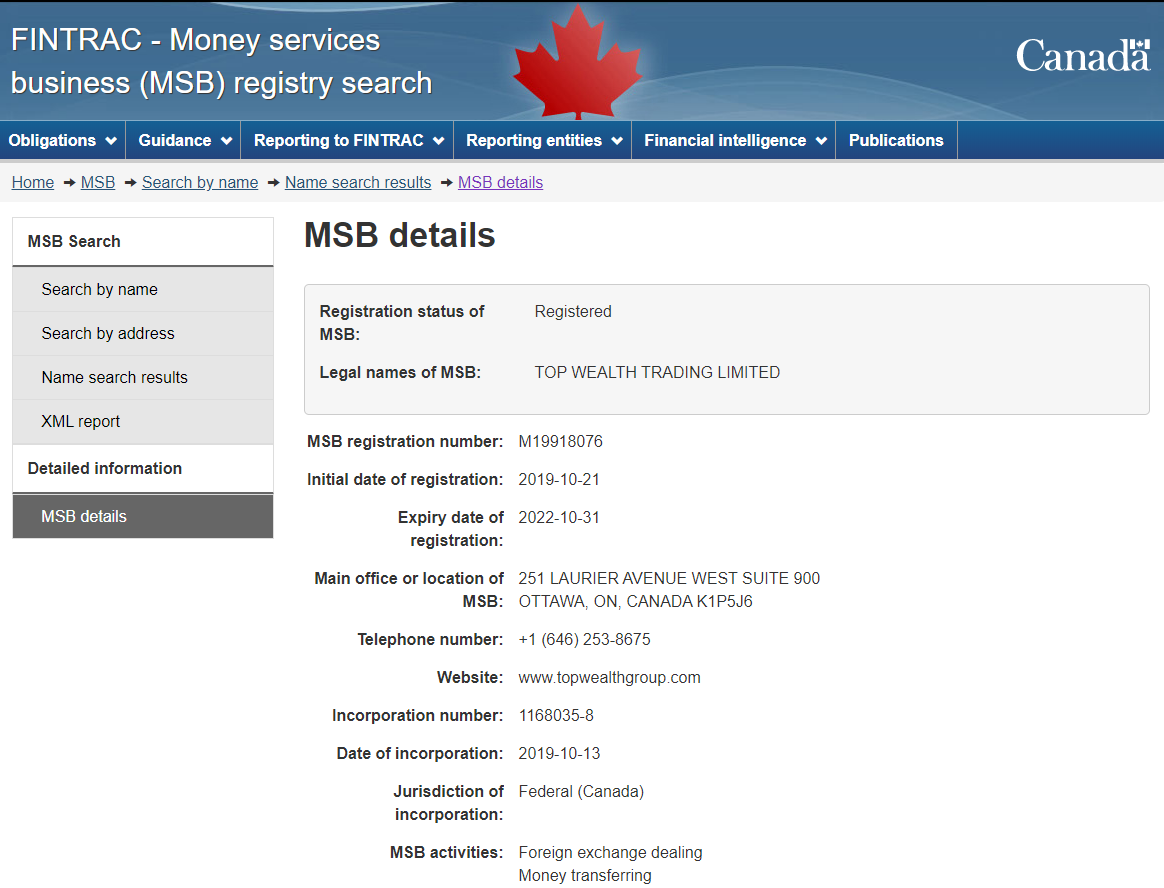Click the FINTRAC MSB registry search title
This screenshot has width=1164, height=888.
221,62
